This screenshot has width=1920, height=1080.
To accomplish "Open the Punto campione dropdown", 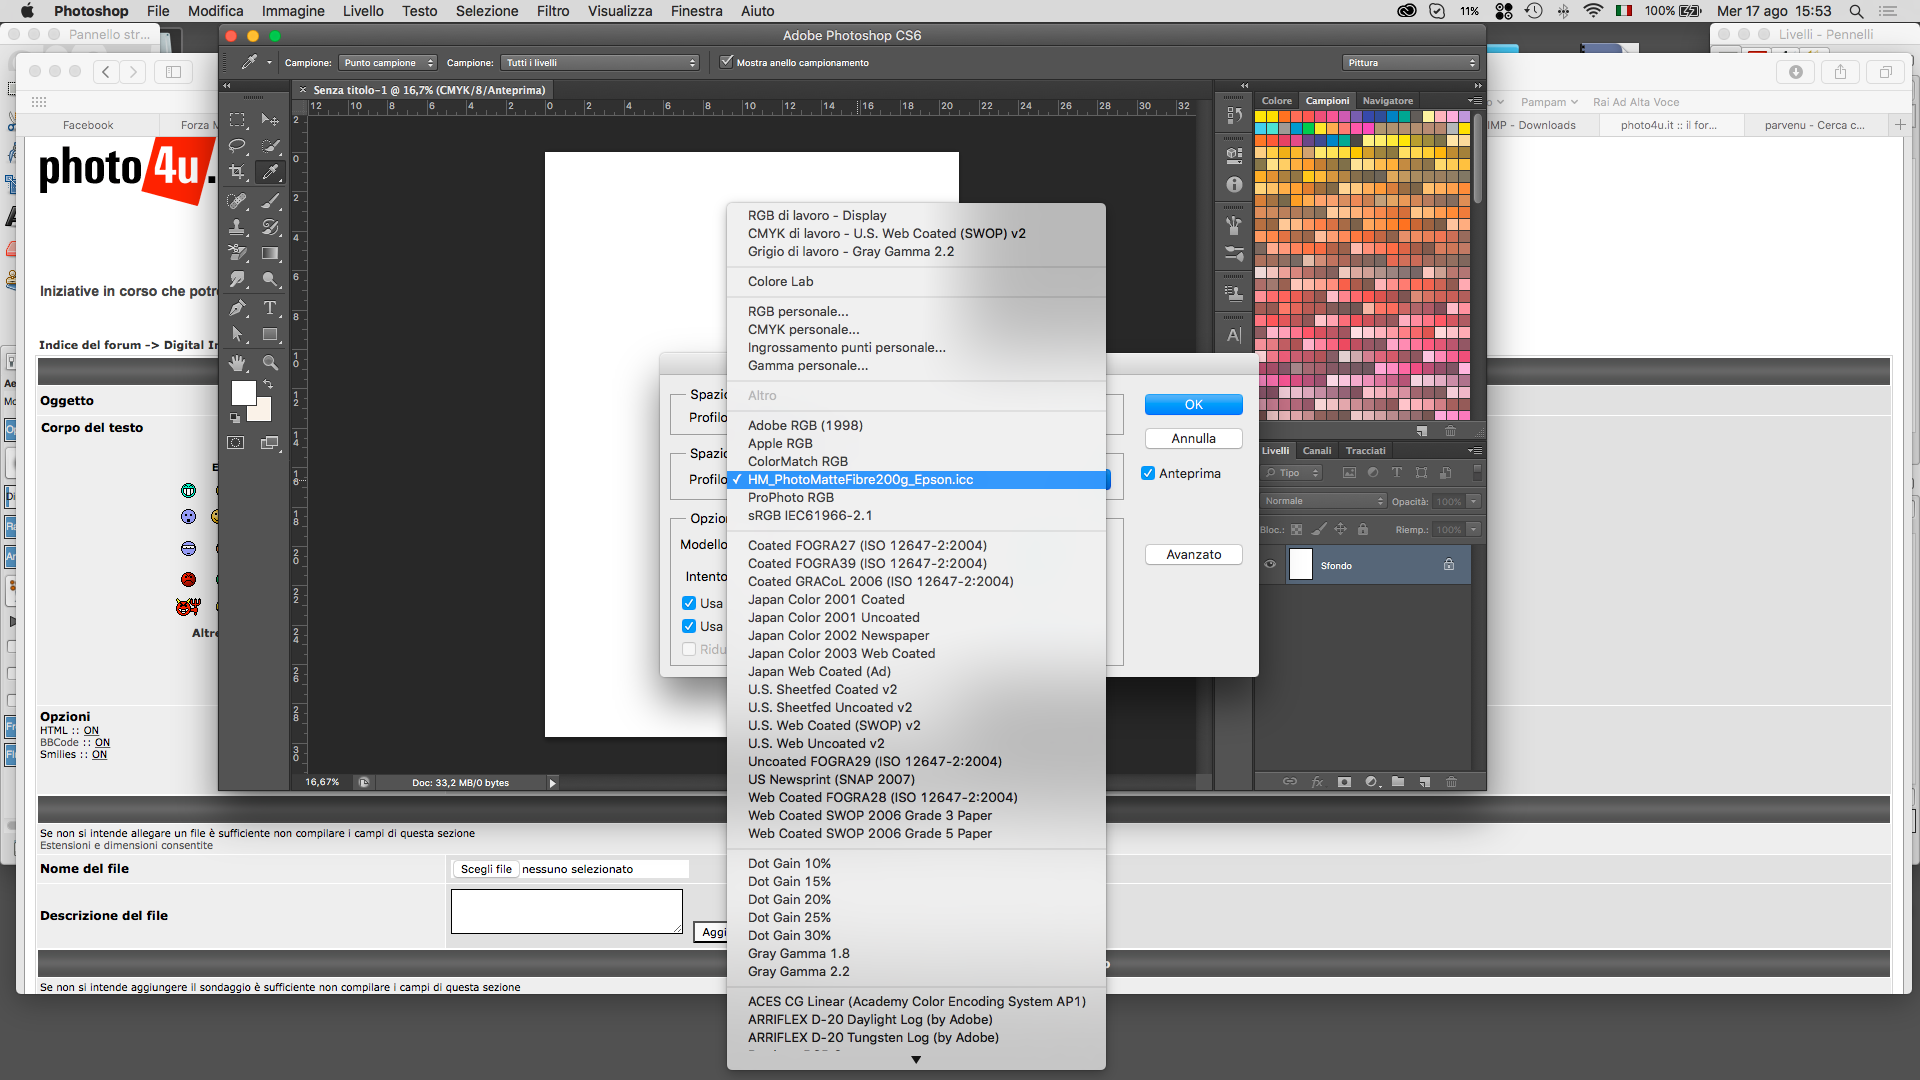I will (x=388, y=62).
